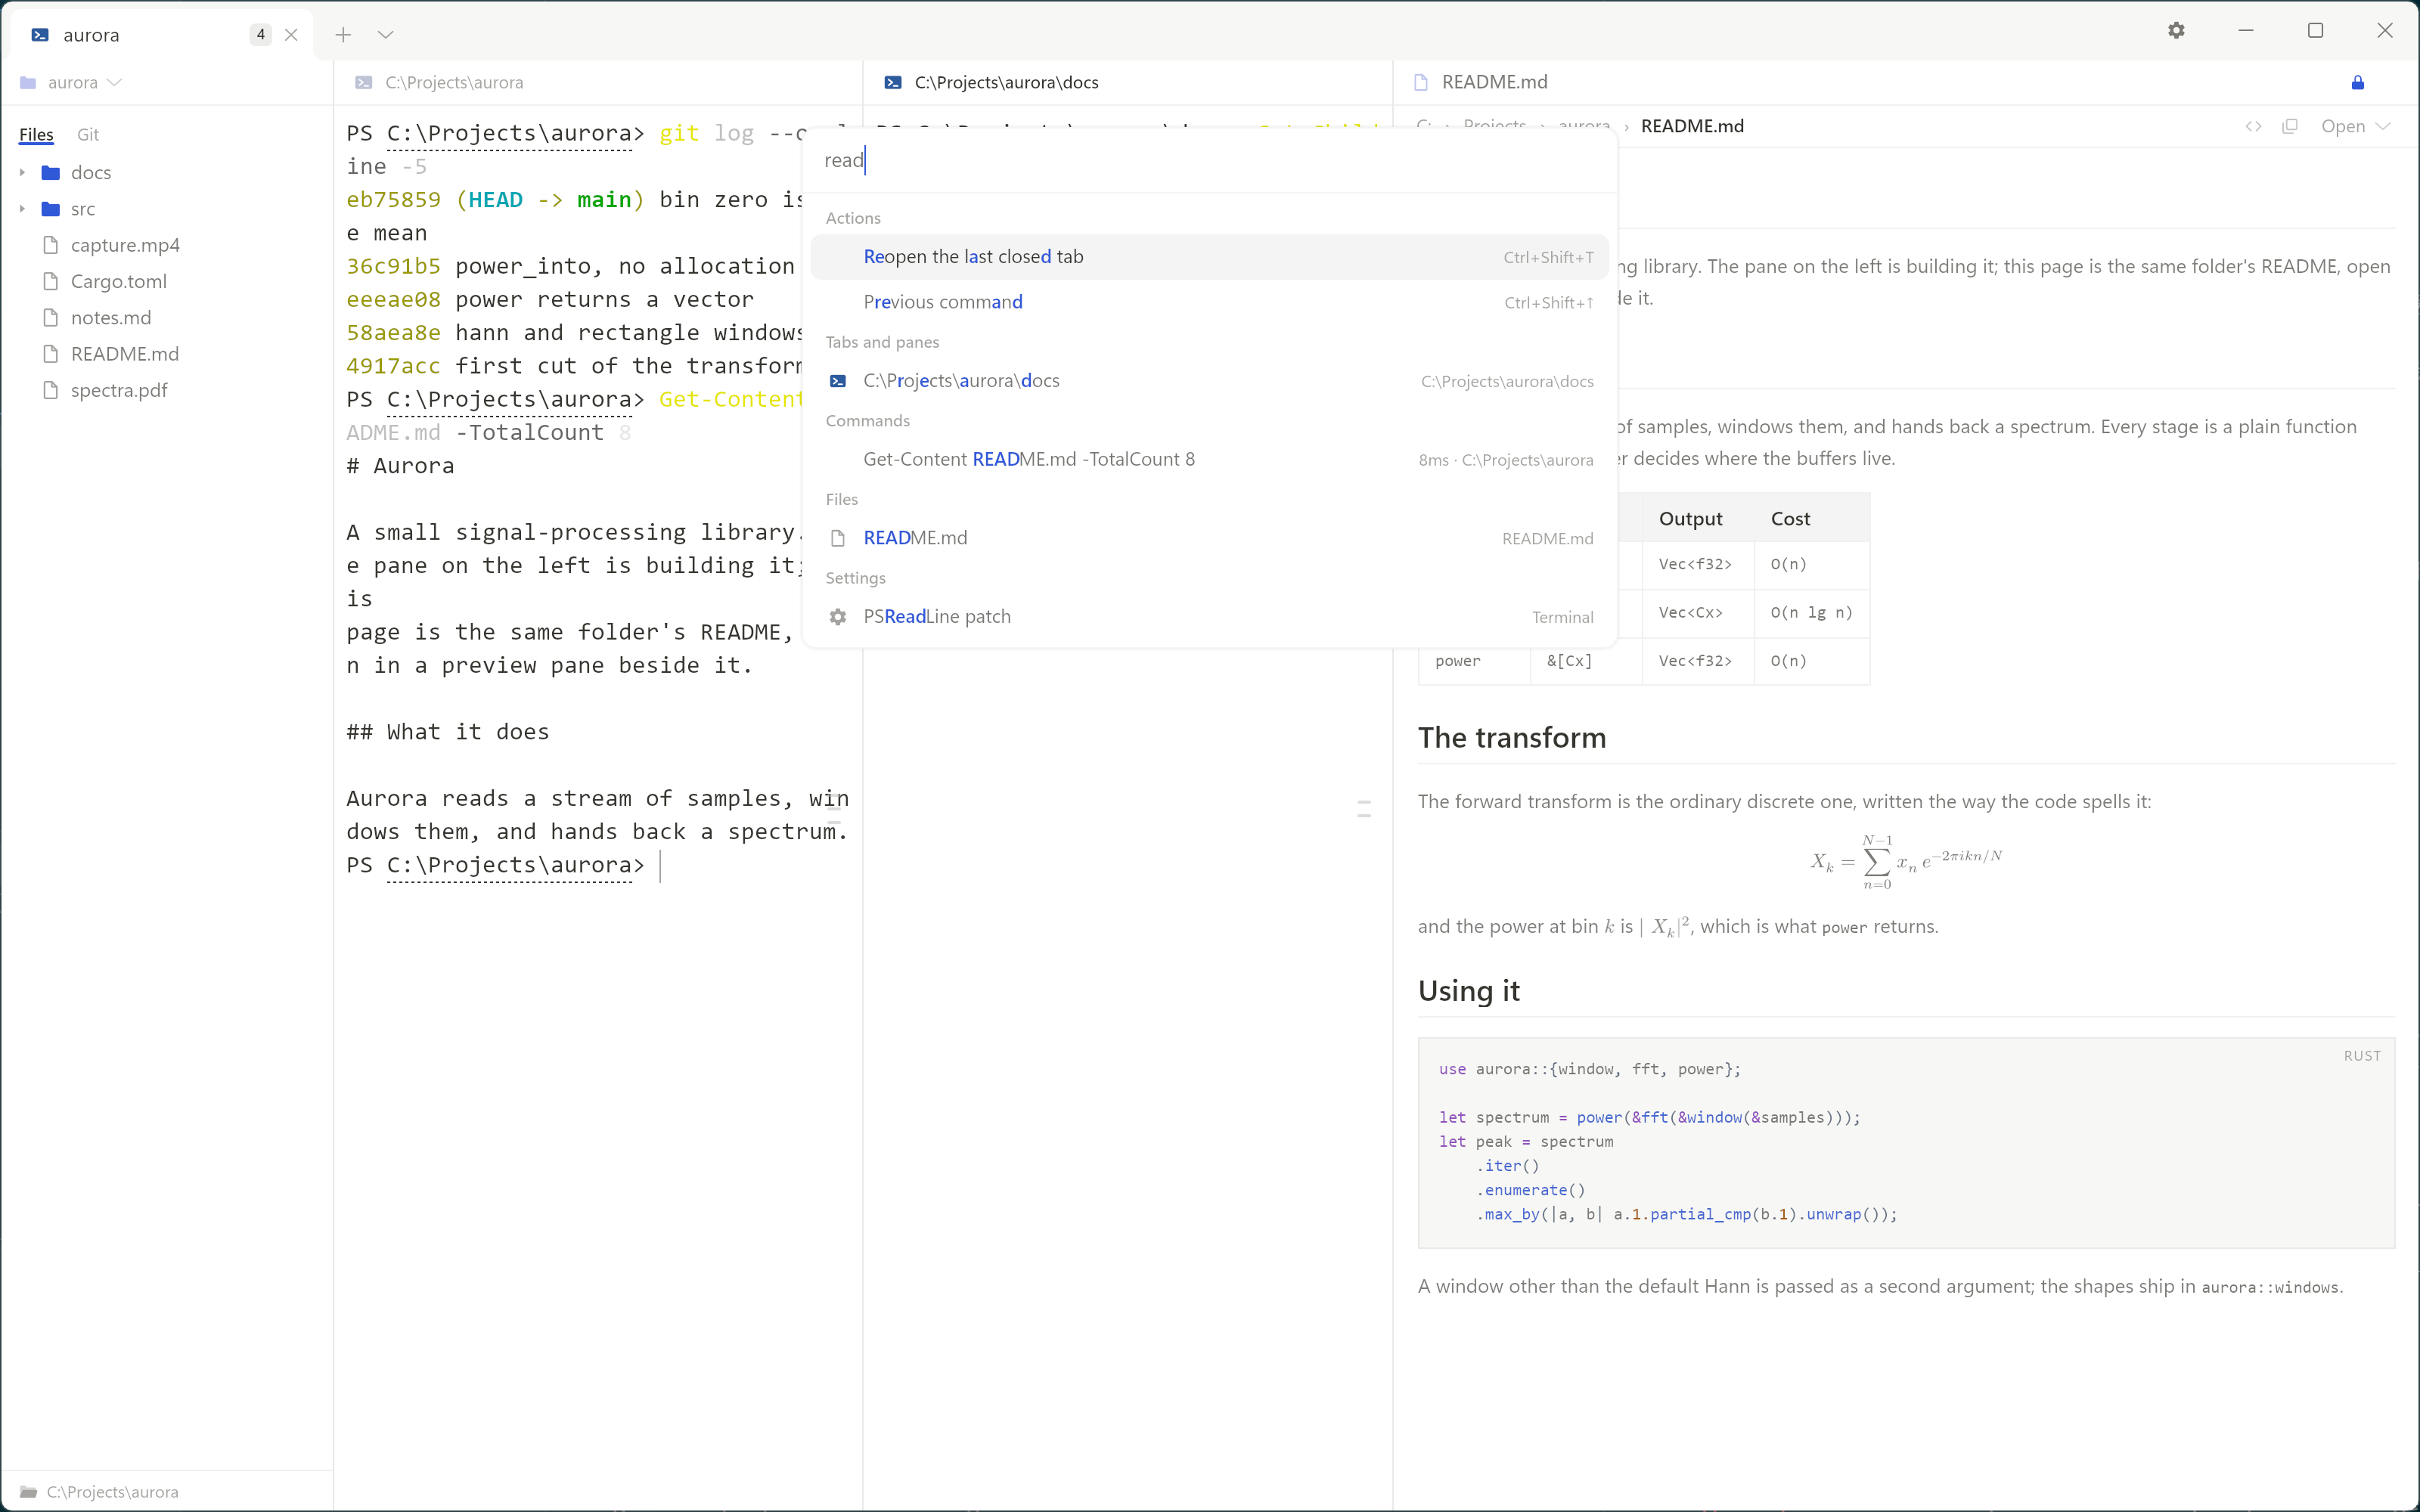Focus the C:\Projects\aurora pane header

click(x=598, y=82)
